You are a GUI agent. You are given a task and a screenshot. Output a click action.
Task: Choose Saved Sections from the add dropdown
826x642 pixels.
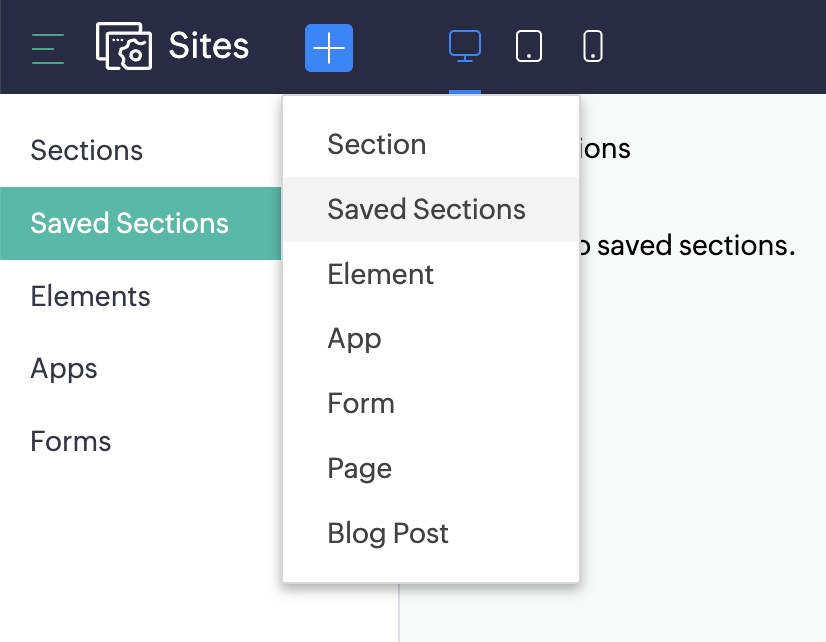[427, 210]
